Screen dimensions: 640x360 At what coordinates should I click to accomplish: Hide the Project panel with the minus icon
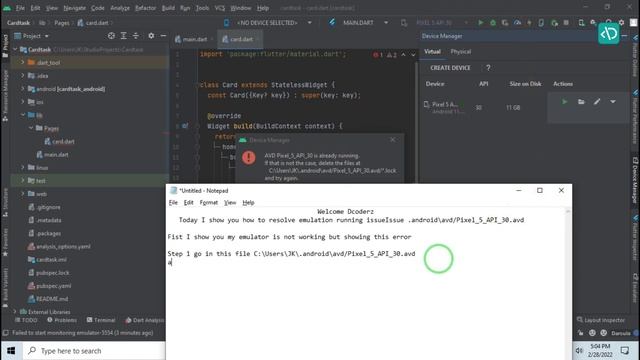[163, 36]
